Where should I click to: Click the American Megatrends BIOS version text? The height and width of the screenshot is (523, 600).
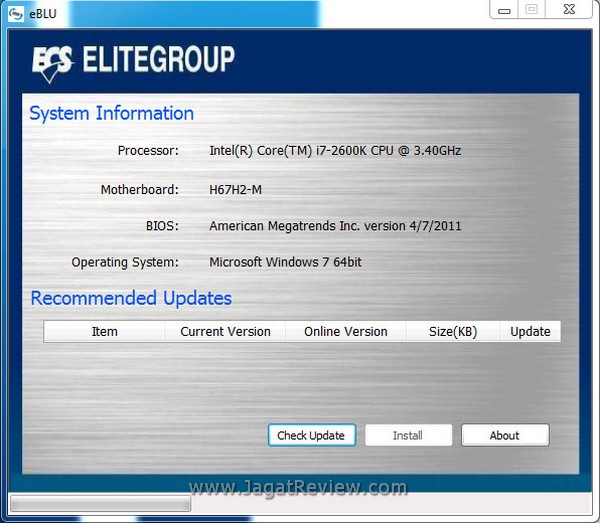[335, 226]
